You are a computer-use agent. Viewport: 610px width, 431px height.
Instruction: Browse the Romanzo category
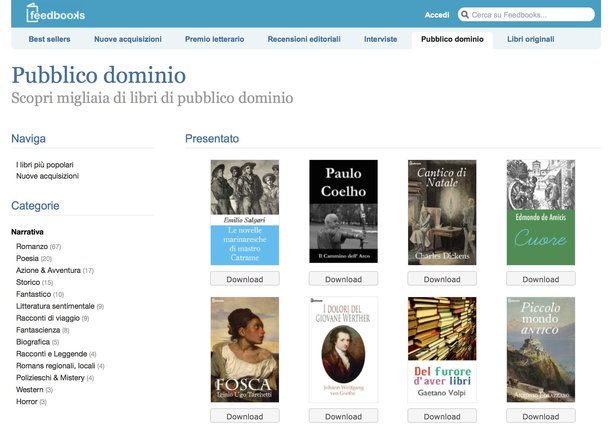pos(32,247)
